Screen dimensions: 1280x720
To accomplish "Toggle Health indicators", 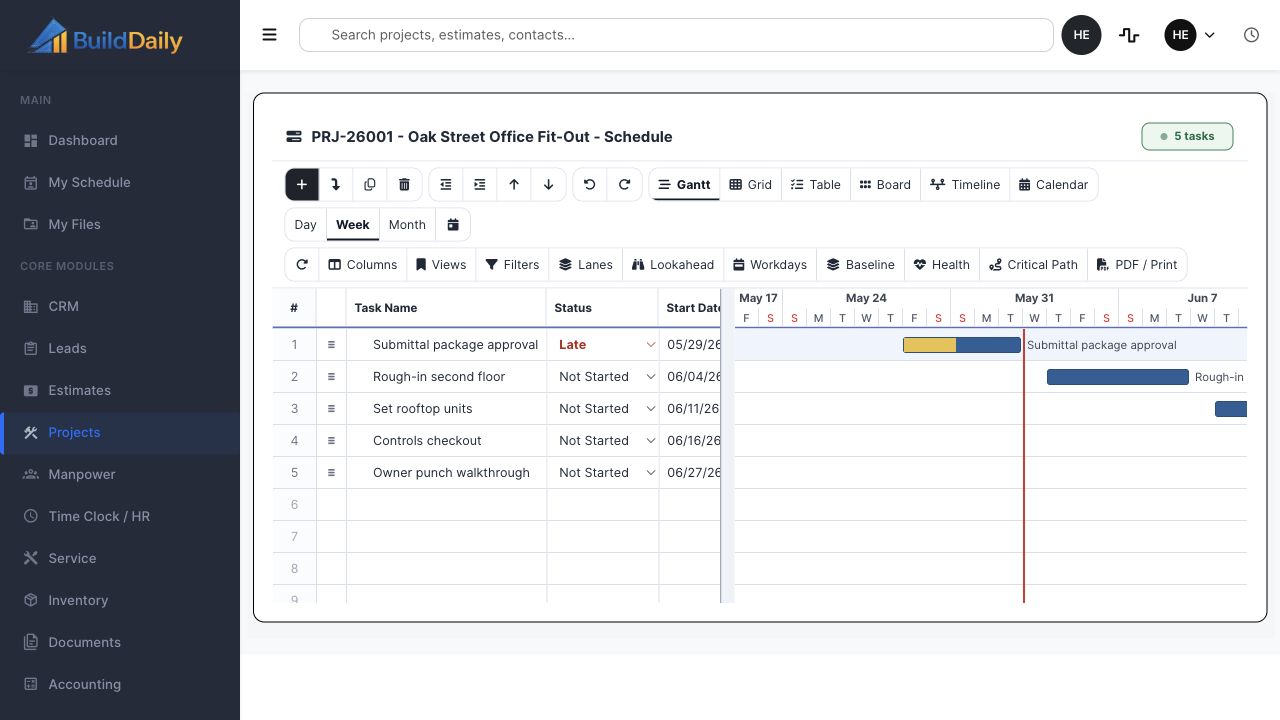I will [942, 265].
